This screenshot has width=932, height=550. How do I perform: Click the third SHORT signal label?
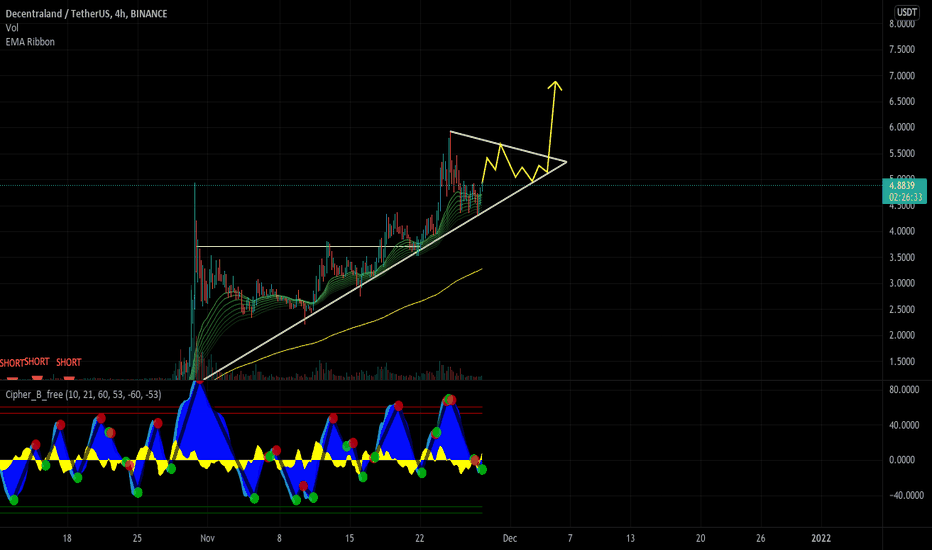coord(68,362)
